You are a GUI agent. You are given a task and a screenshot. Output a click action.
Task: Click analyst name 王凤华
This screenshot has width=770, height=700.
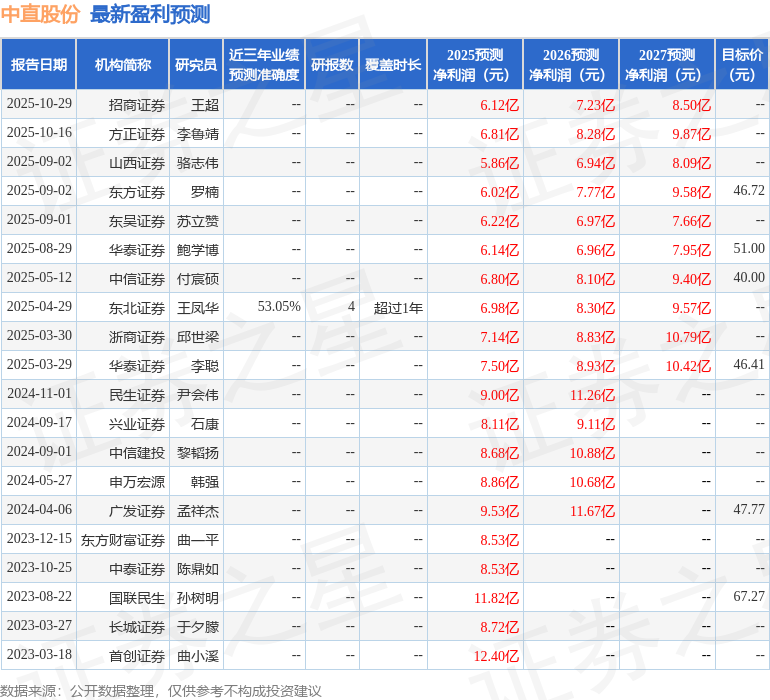(x=198, y=308)
